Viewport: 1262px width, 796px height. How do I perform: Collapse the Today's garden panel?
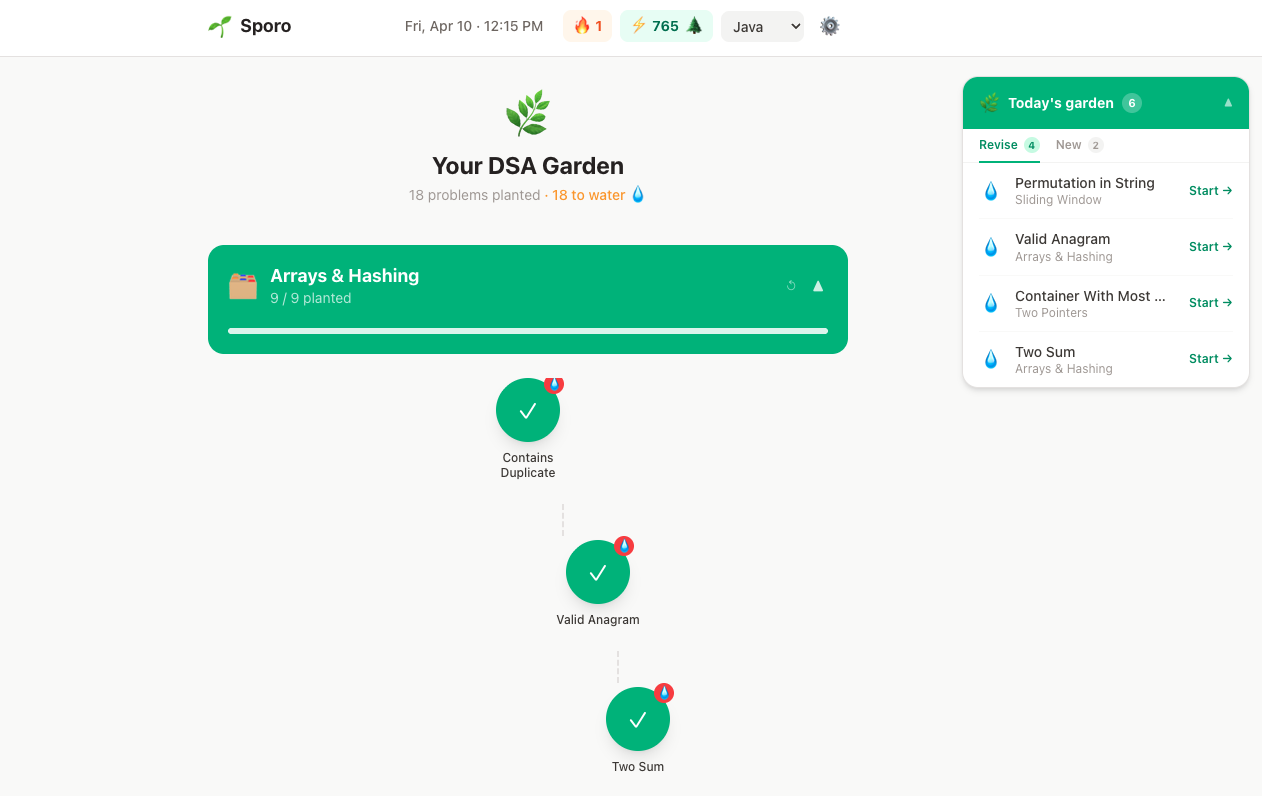[x=1228, y=103]
